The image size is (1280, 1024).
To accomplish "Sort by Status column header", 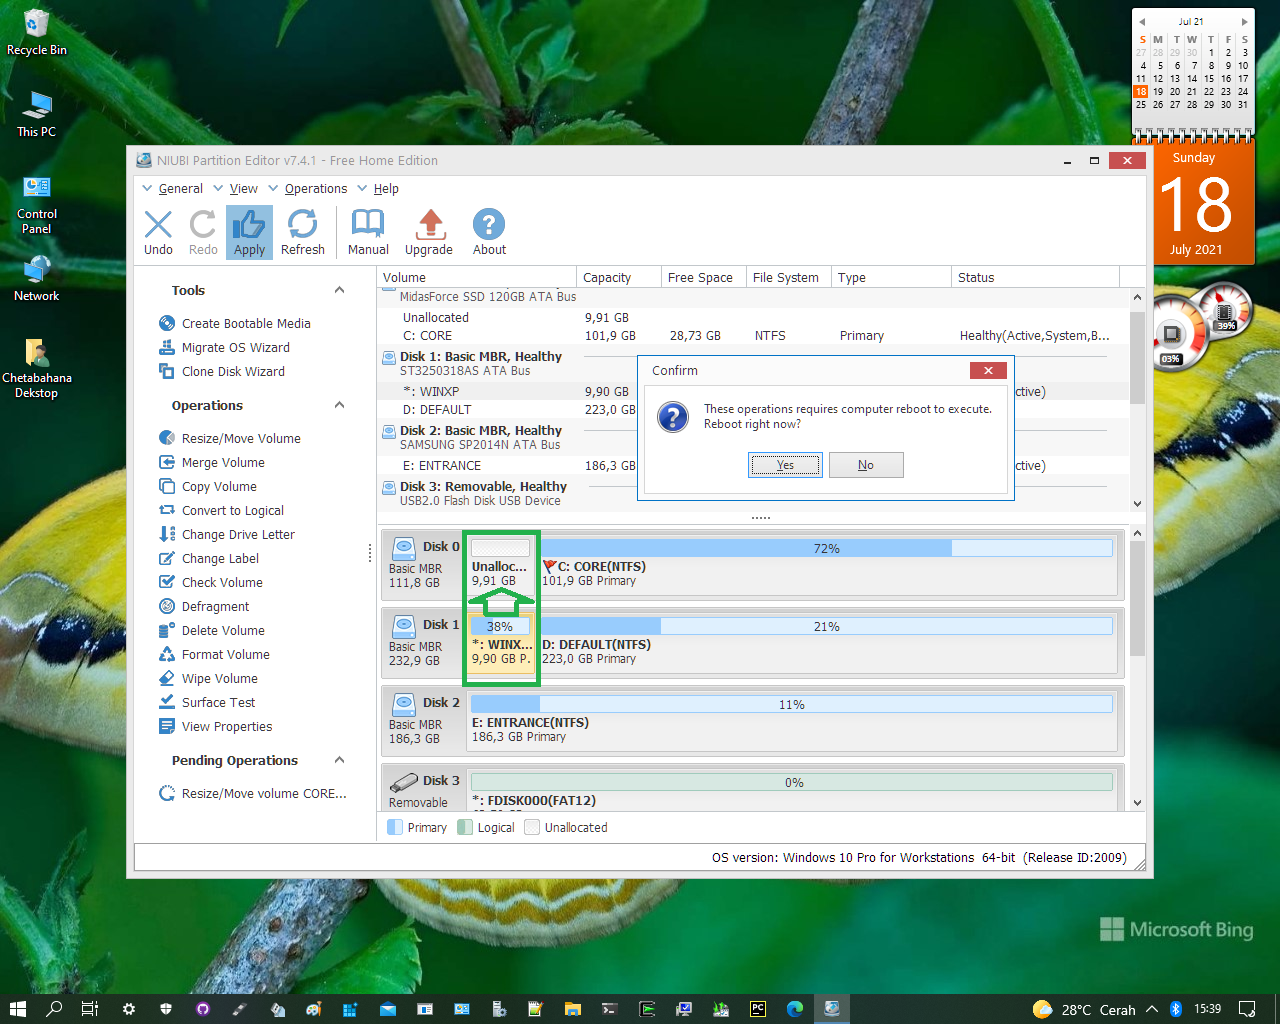I will (x=1035, y=277).
